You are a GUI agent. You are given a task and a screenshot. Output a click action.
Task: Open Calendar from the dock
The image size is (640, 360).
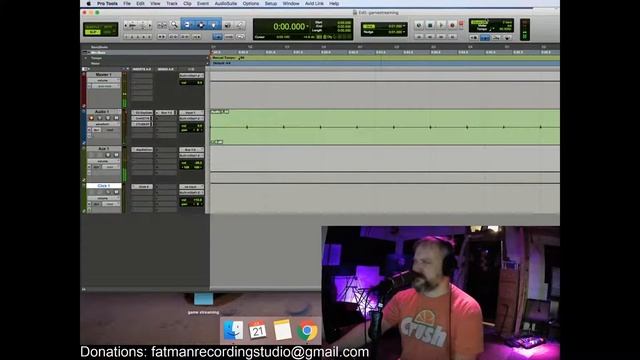point(258,330)
